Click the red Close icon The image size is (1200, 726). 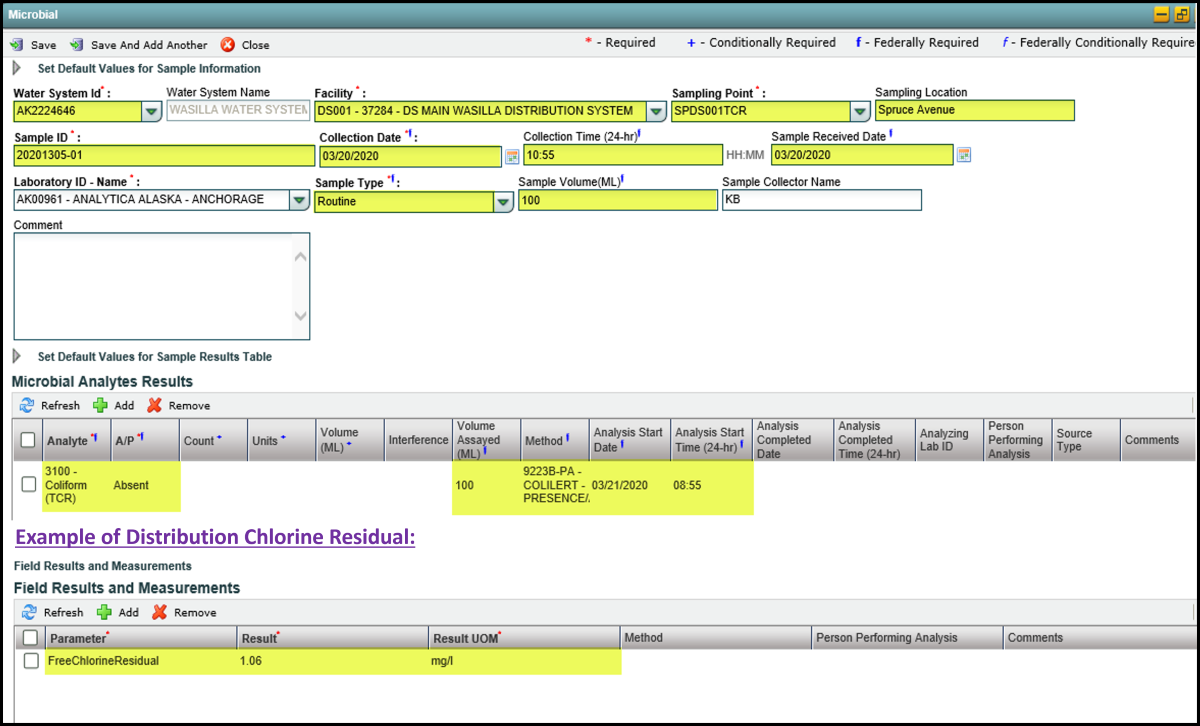[228, 45]
